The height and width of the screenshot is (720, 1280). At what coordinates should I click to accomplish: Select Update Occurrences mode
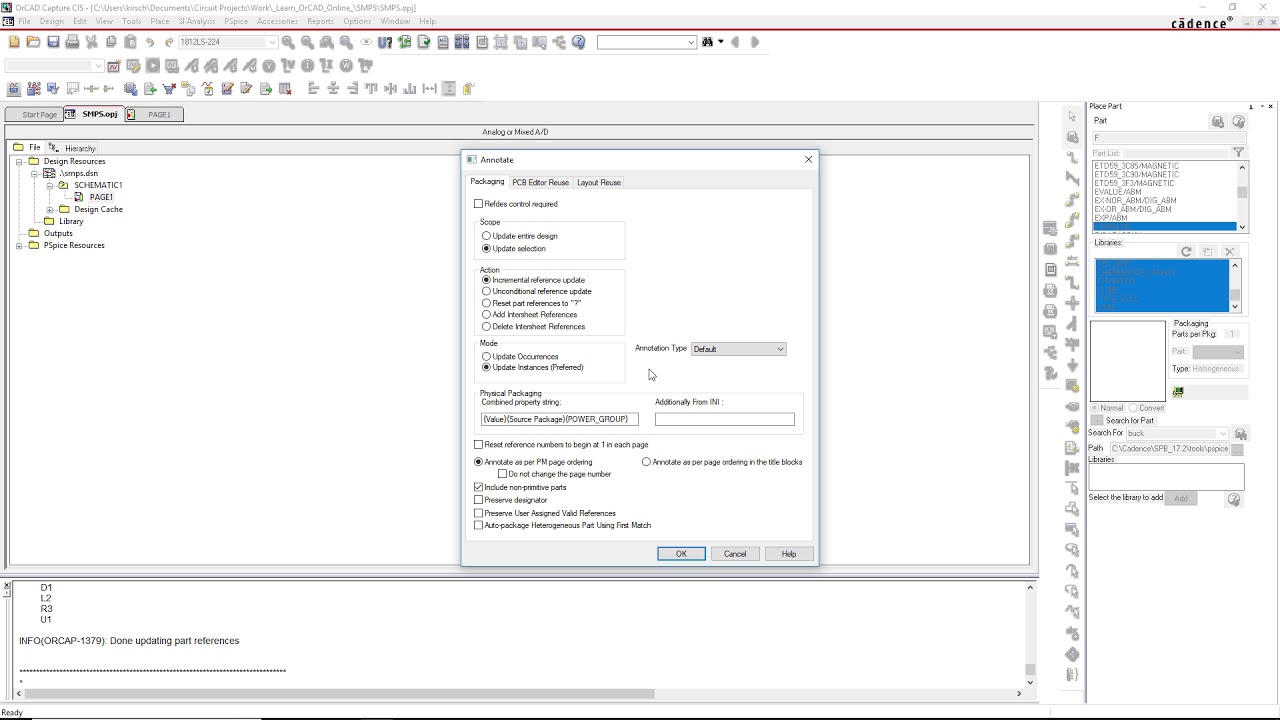pyautogui.click(x=487, y=356)
